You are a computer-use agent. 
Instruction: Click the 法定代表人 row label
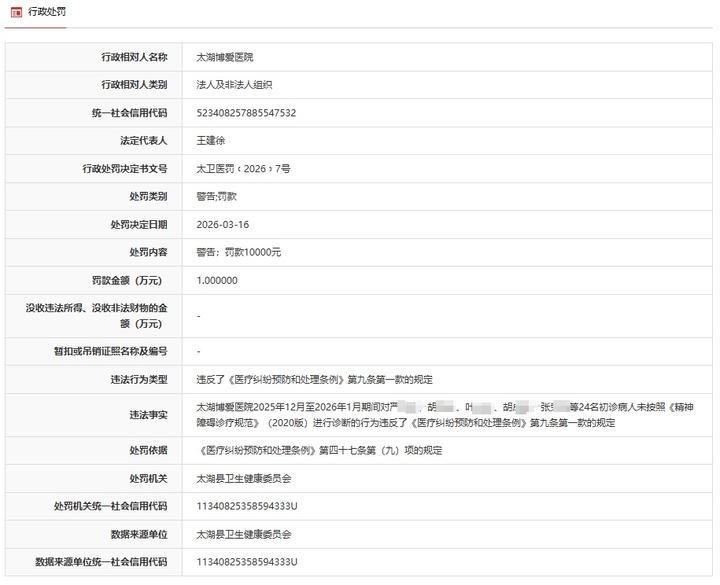(143, 141)
